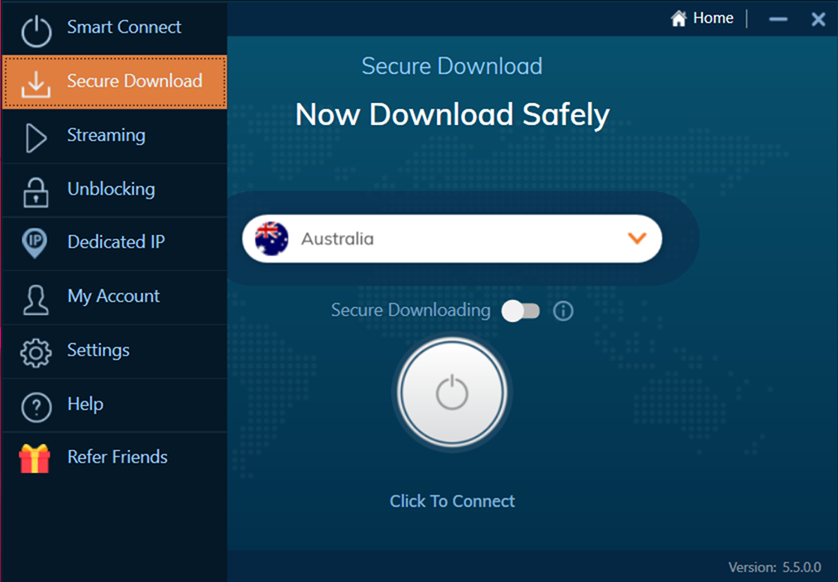Click the Smart Connect power icon
Viewport: 838px width, 582px height.
36,30
